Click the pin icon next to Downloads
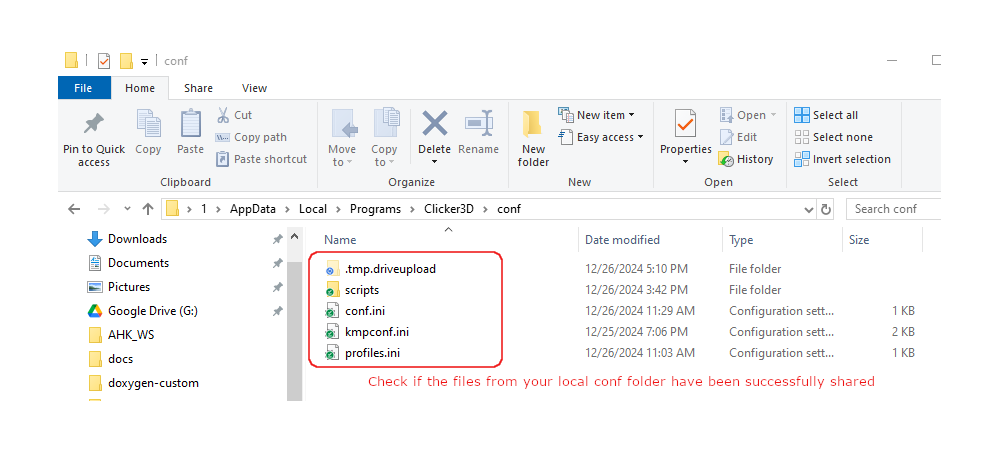This screenshot has height=450, width=1000. point(277,240)
